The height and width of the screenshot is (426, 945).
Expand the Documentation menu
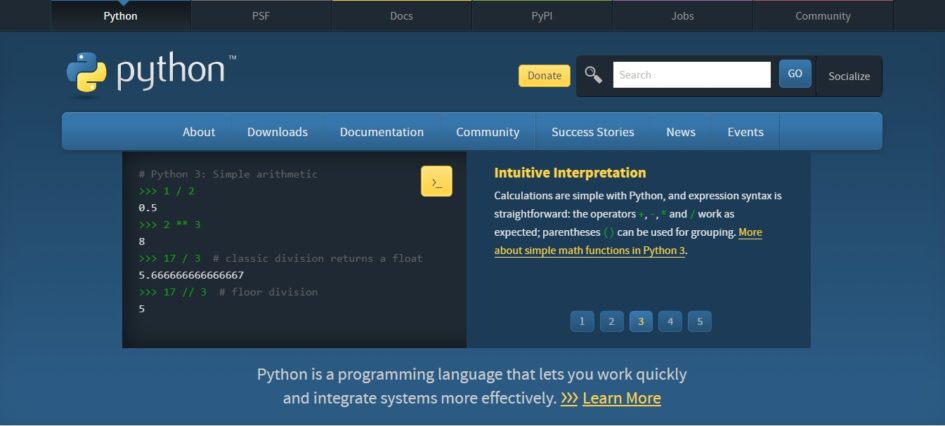381,132
